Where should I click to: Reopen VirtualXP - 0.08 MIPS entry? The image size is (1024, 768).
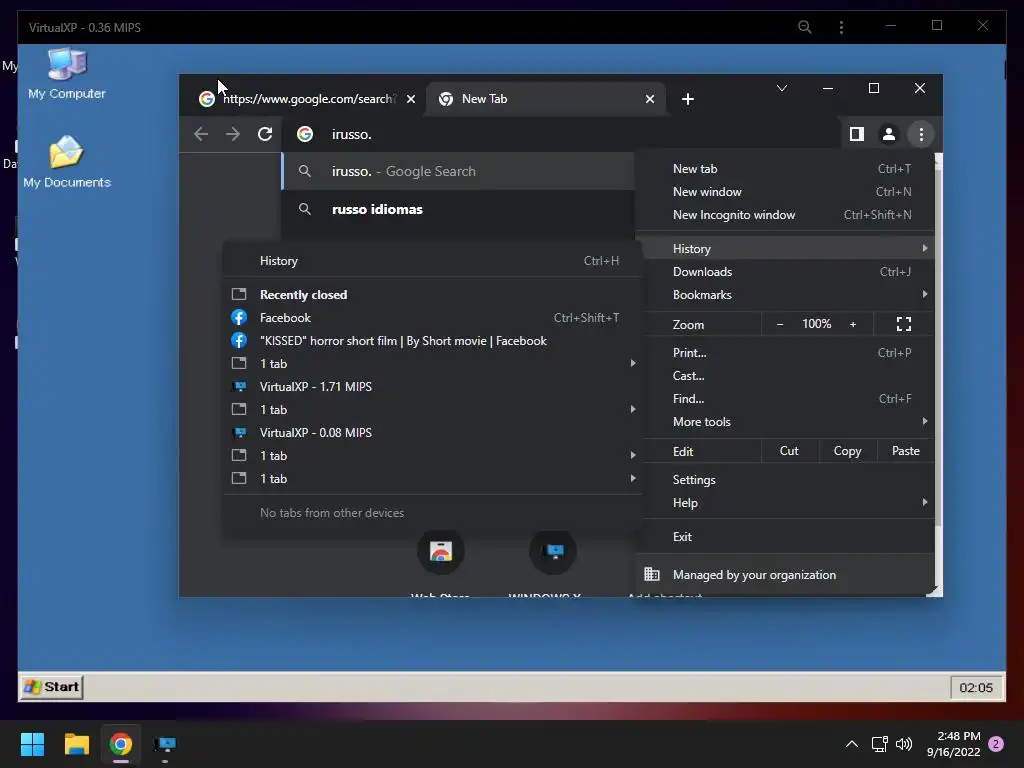(x=432, y=433)
